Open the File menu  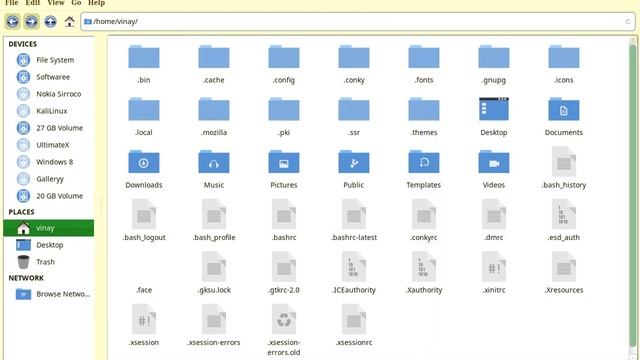(x=11, y=3)
